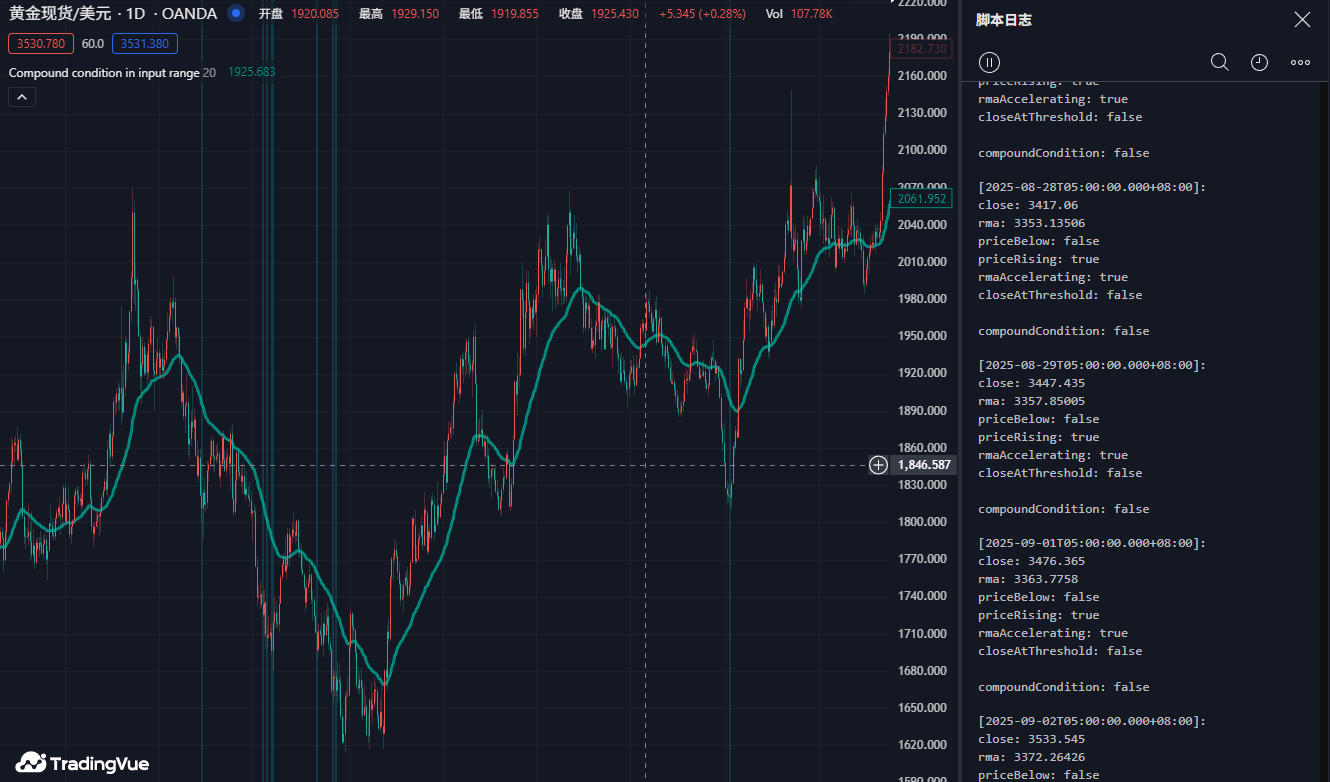
Task: Select the 2025-08-28 log entry timestamp
Action: pos(1092,187)
